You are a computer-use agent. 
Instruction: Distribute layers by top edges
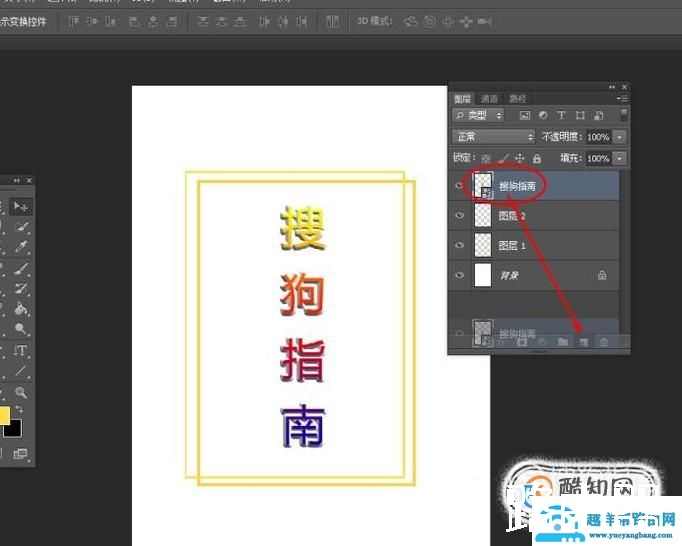point(202,21)
